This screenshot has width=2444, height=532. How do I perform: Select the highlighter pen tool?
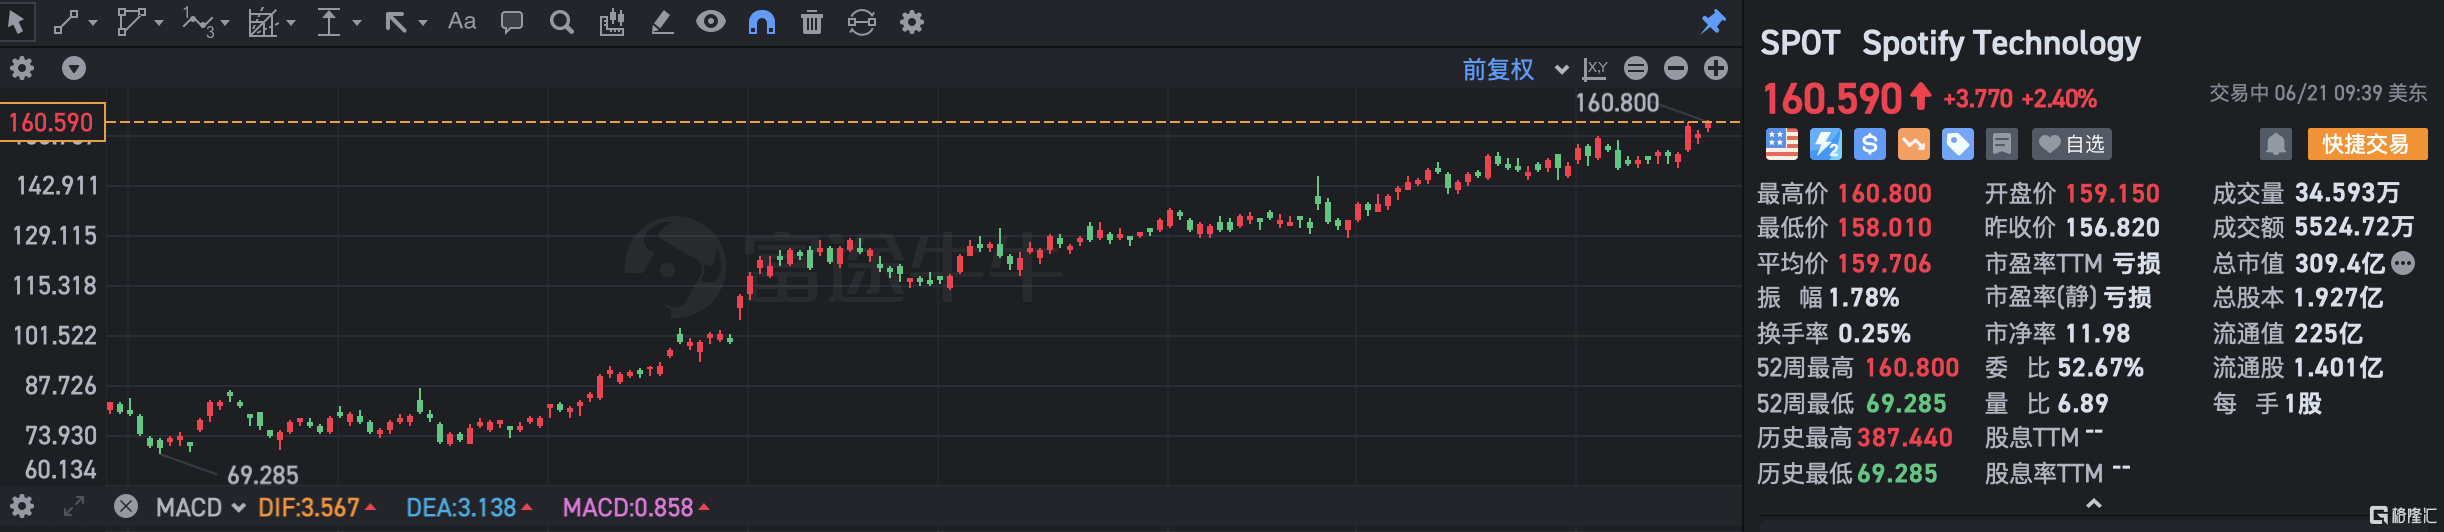[662, 22]
